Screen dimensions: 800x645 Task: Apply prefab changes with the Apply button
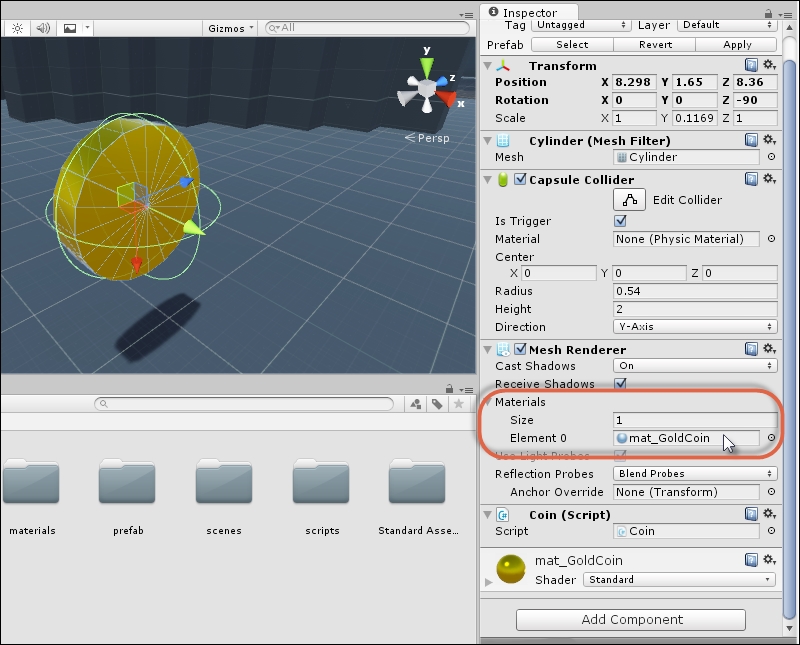click(x=737, y=44)
